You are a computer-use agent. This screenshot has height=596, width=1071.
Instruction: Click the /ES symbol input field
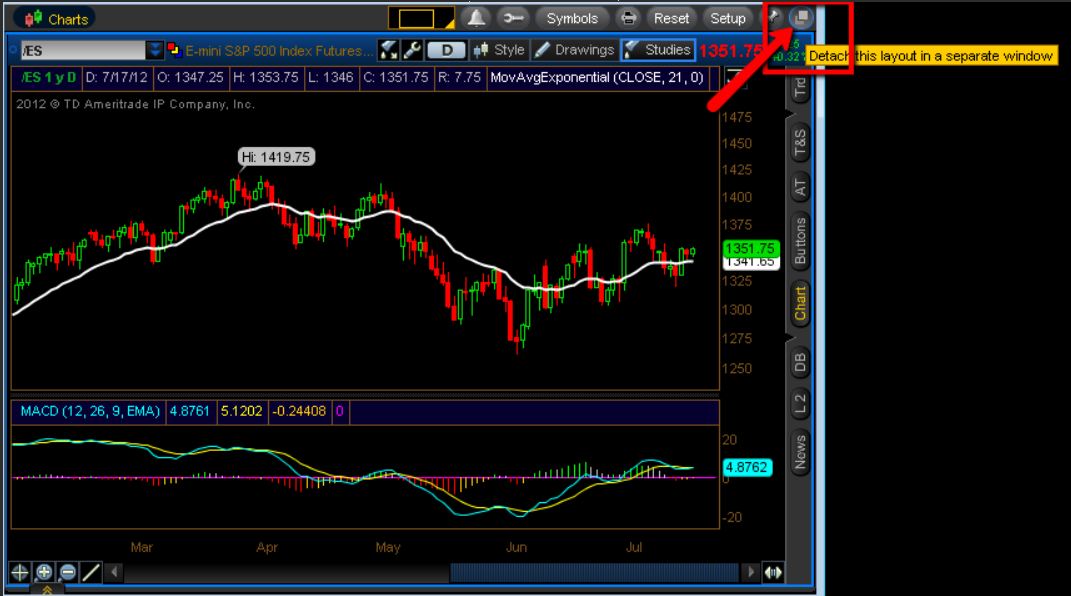point(83,50)
